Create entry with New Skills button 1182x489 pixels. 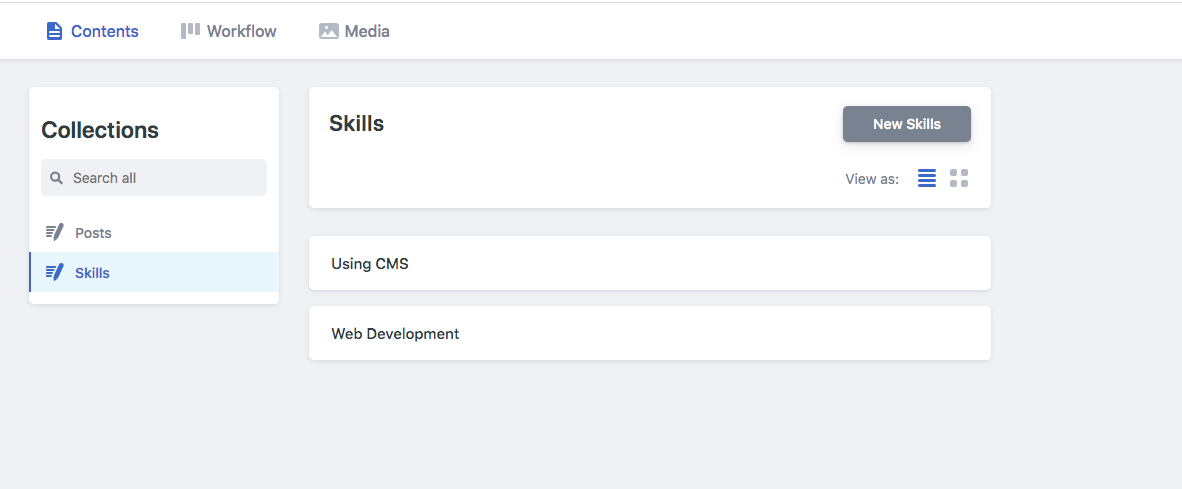pyautogui.click(x=907, y=124)
